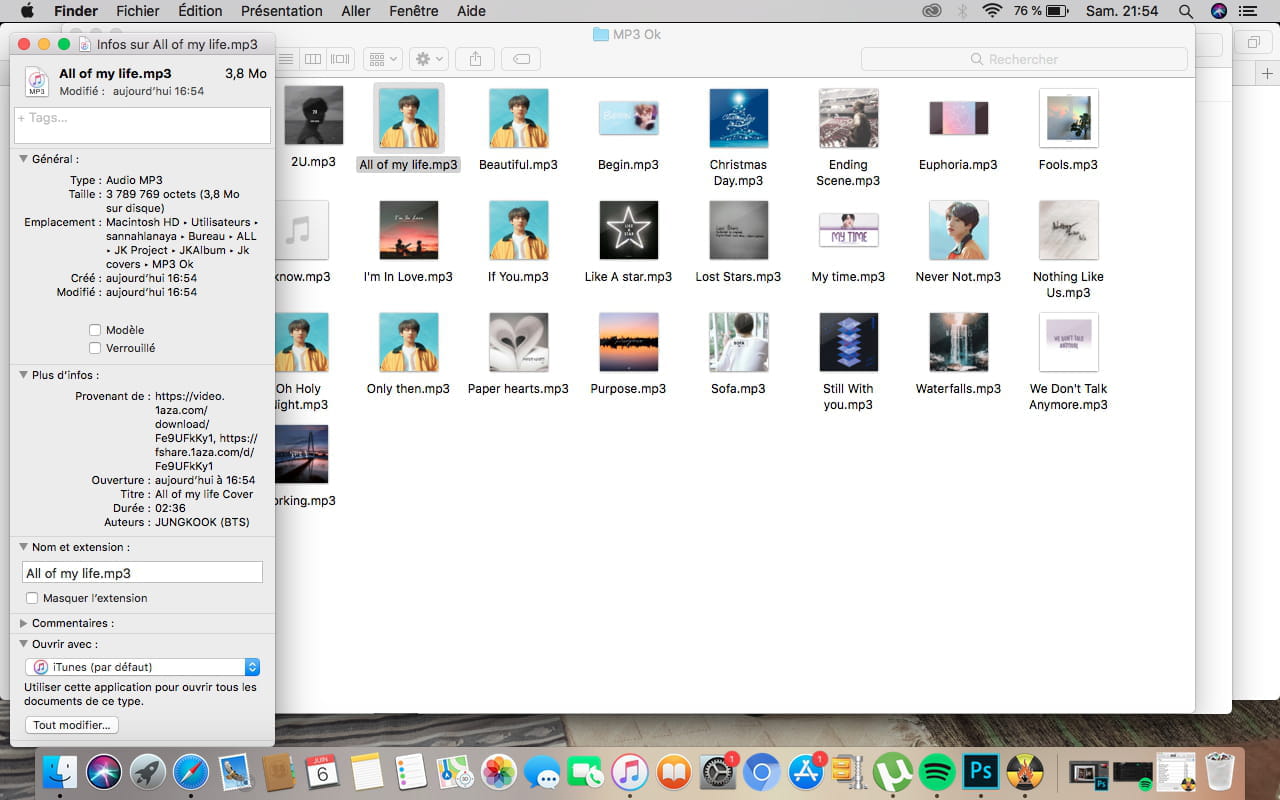Screen dimensions: 1280x800
Task: Open Messages bubble icon in Dock
Action: pos(542,771)
